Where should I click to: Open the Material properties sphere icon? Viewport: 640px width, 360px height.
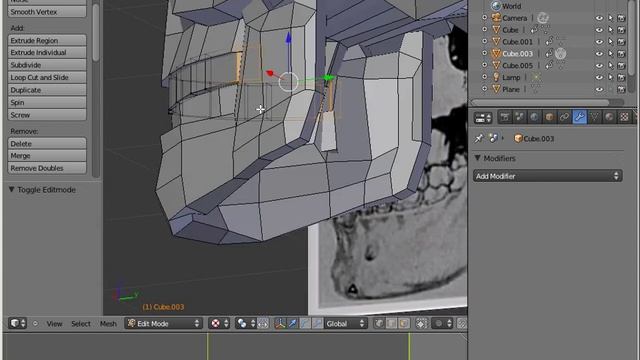[x=609, y=118]
